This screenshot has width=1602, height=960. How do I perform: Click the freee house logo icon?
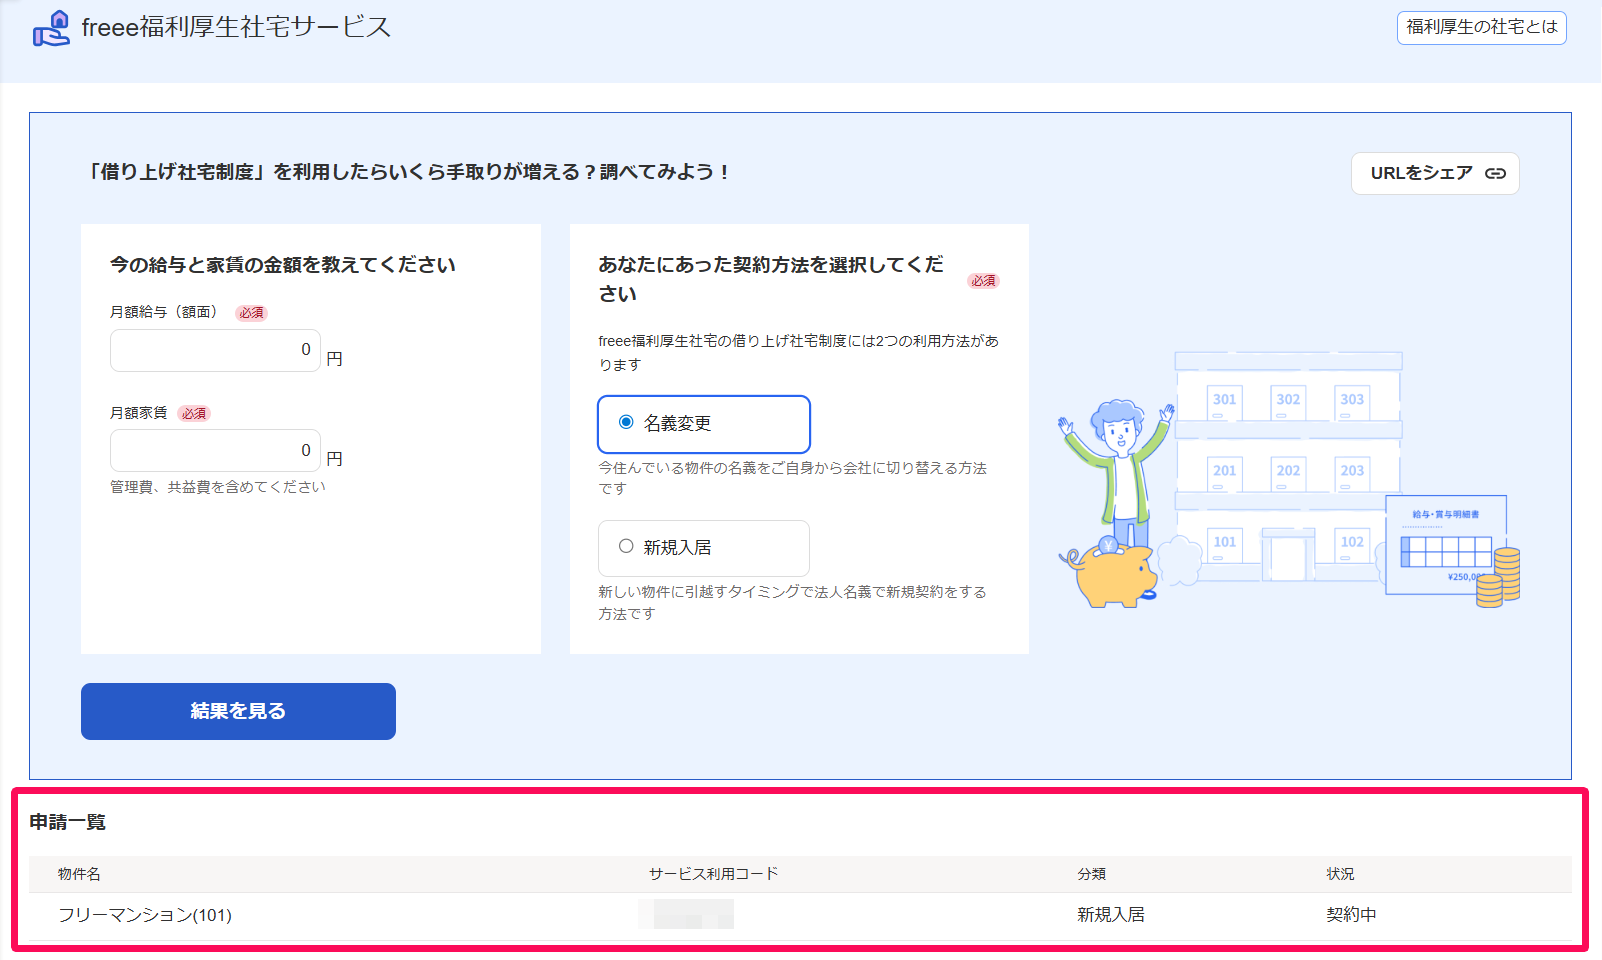52,29
